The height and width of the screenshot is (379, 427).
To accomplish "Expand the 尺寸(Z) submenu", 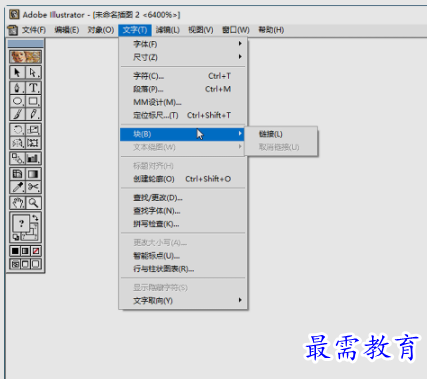I will (x=183, y=57).
